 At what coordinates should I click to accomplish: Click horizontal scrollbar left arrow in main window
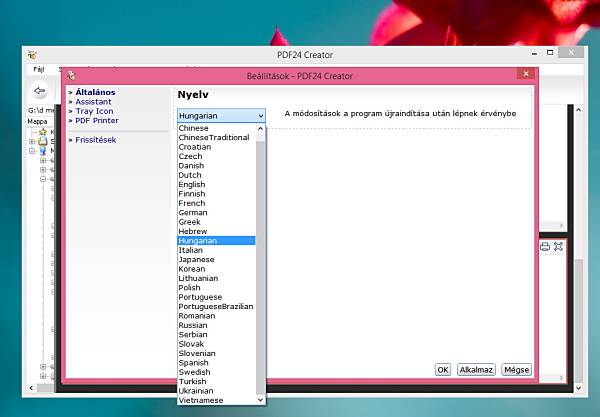click(x=31, y=388)
